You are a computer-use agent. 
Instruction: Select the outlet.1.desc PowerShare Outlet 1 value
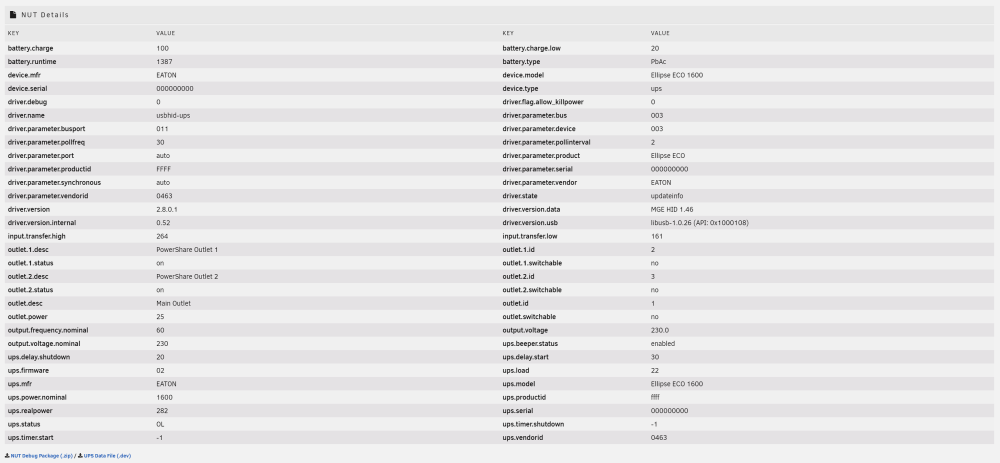pos(187,249)
